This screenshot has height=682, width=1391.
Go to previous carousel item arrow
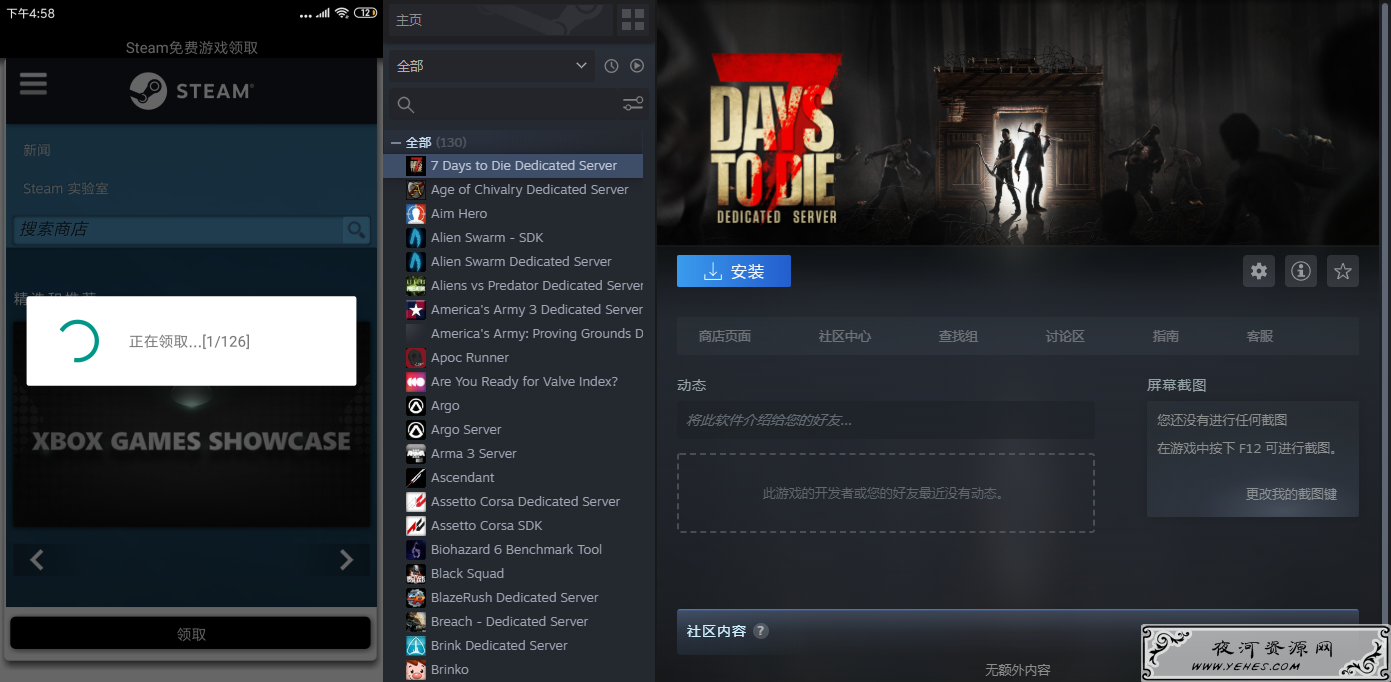click(37, 560)
